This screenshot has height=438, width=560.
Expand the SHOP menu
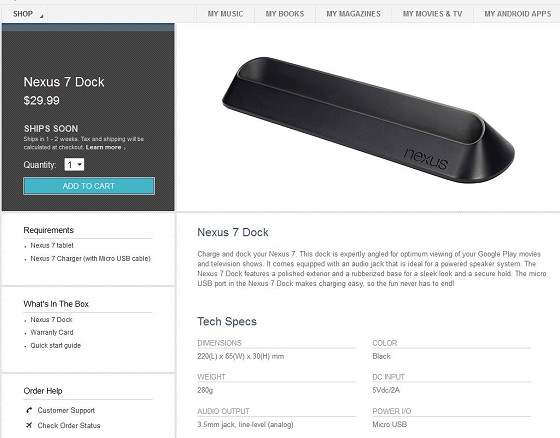(x=25, y=14)
